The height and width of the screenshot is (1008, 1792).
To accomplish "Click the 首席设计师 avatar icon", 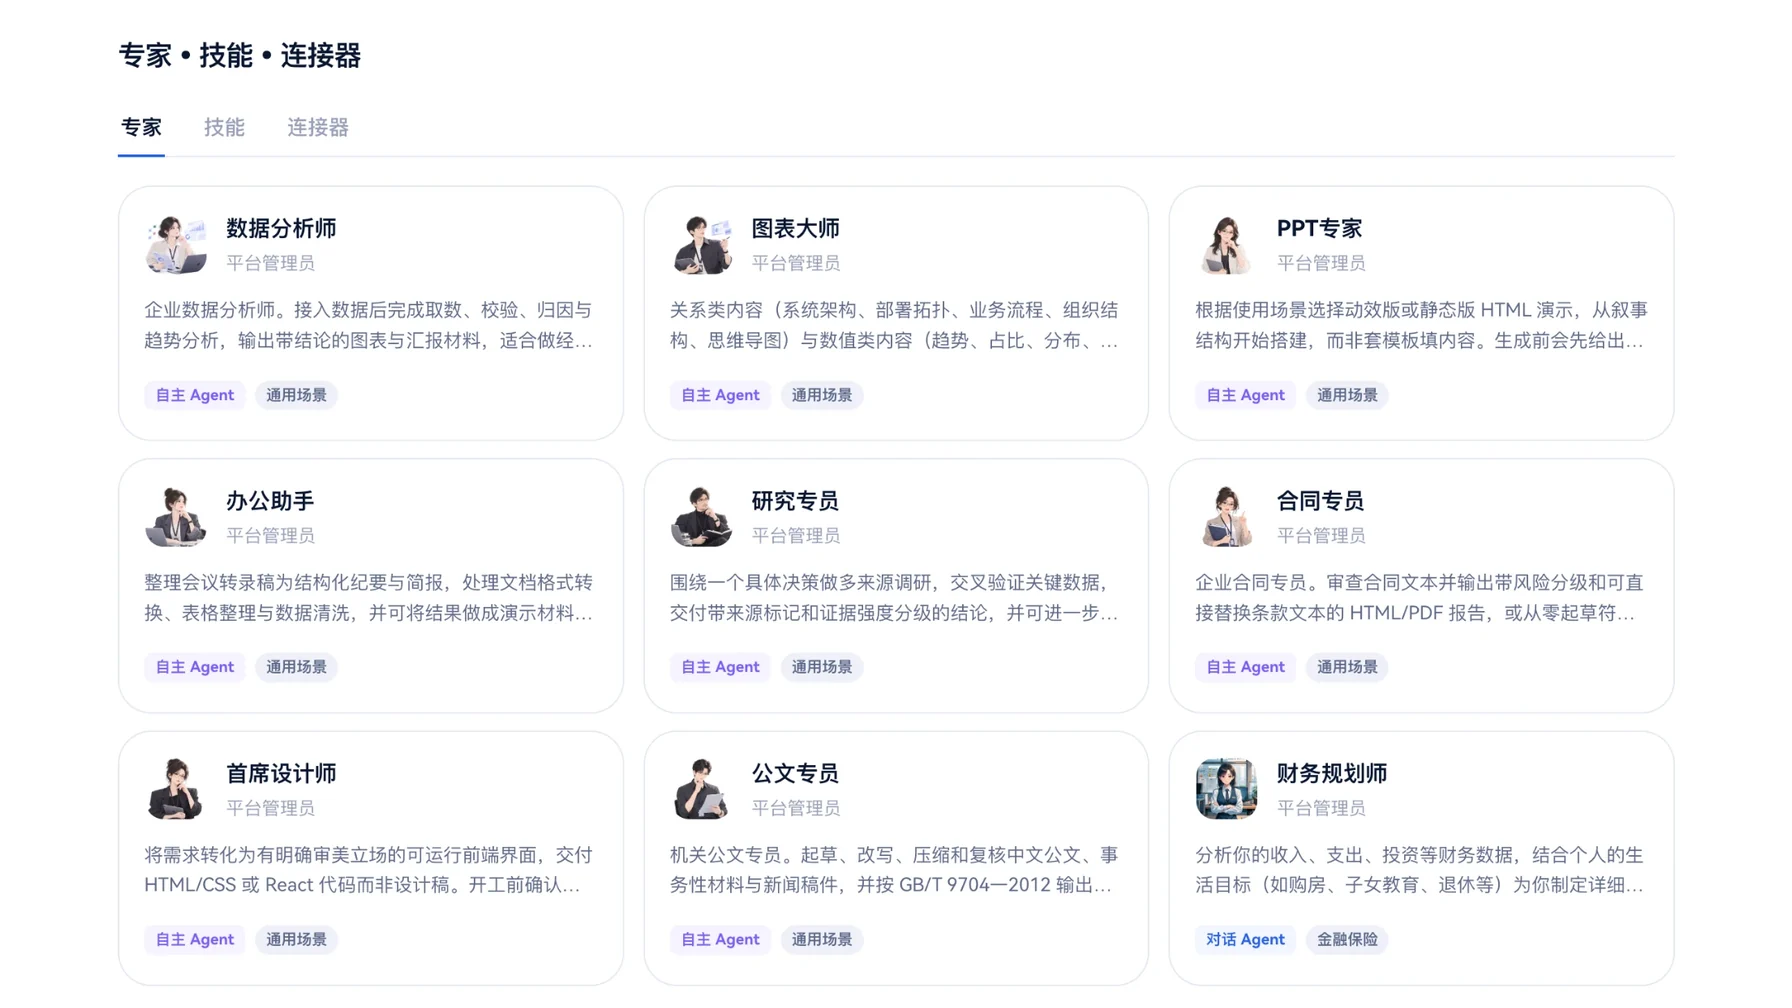I will point(176,789).
